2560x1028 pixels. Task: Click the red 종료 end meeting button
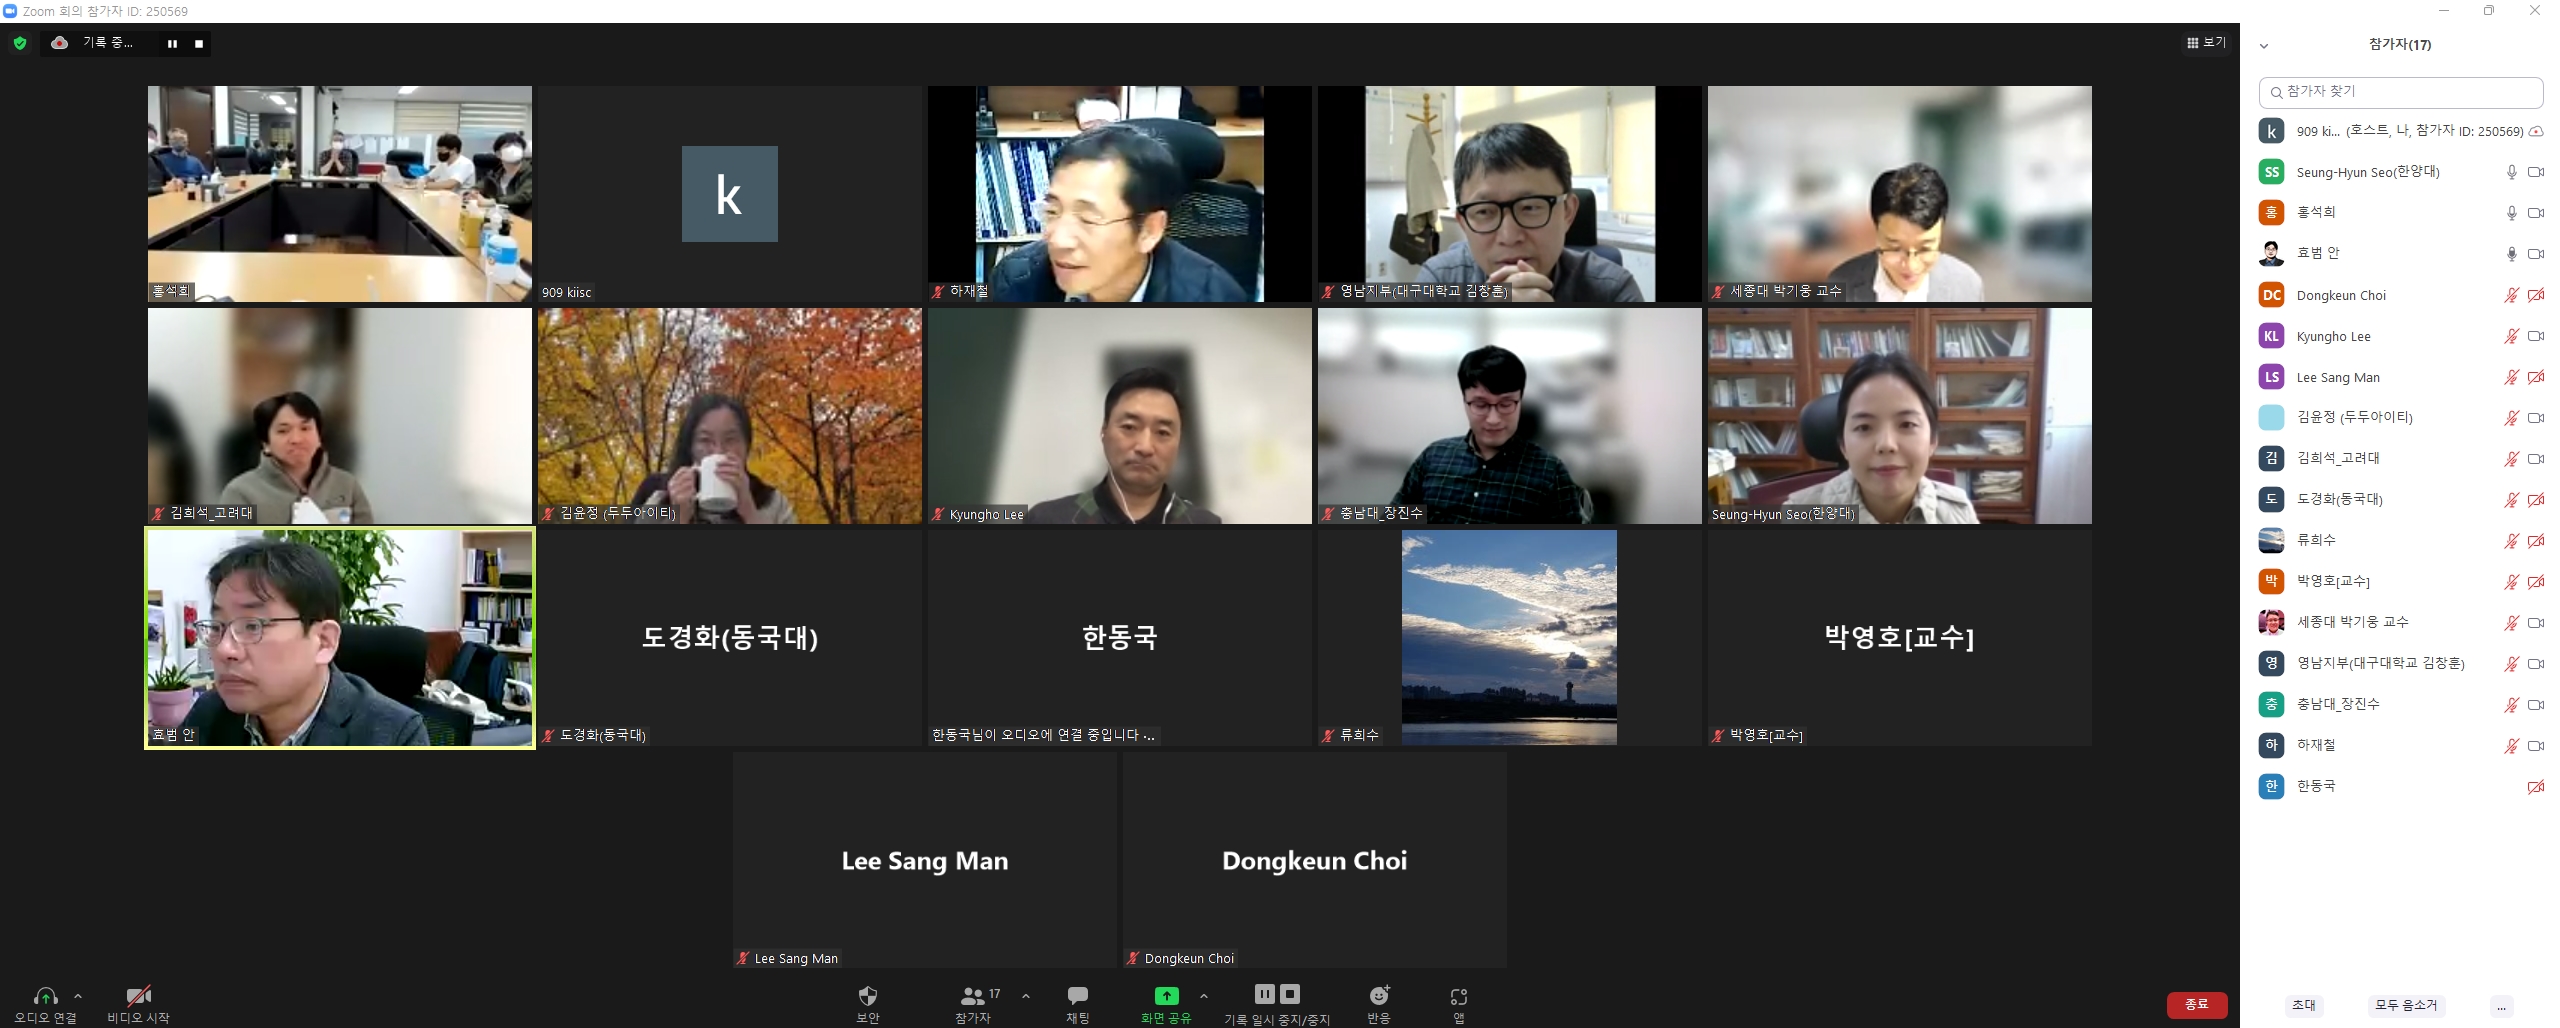point(2196,1004)
